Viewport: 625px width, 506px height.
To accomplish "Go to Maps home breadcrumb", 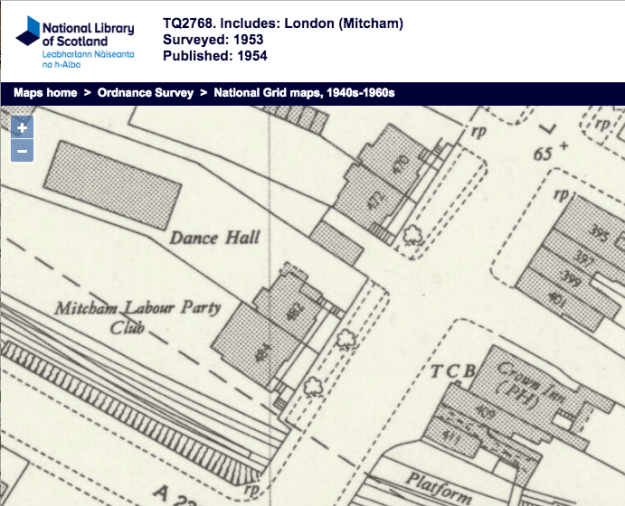I will [x=45, y=93].
